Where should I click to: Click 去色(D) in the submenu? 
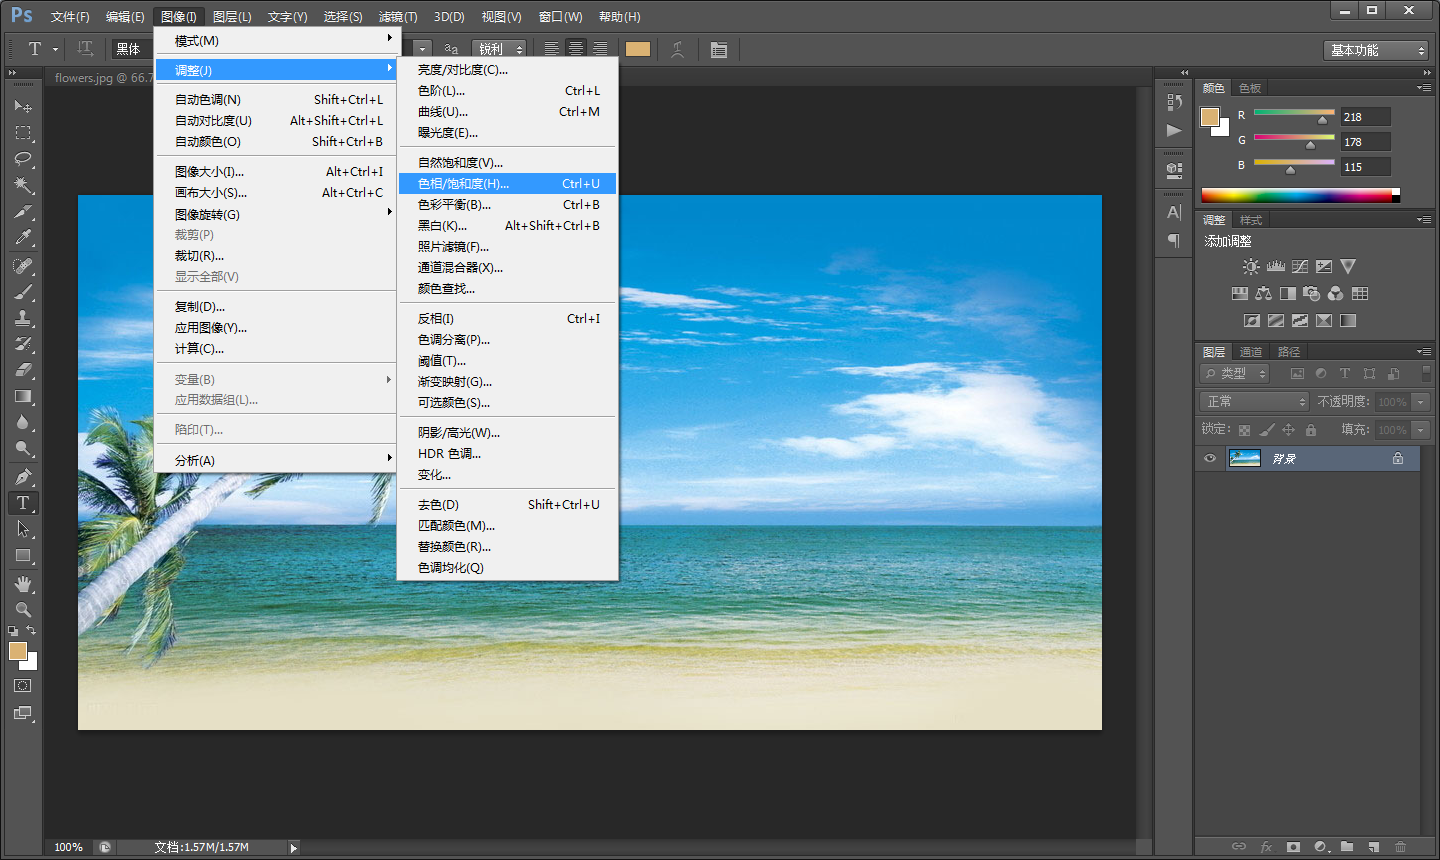pos(508,505)
